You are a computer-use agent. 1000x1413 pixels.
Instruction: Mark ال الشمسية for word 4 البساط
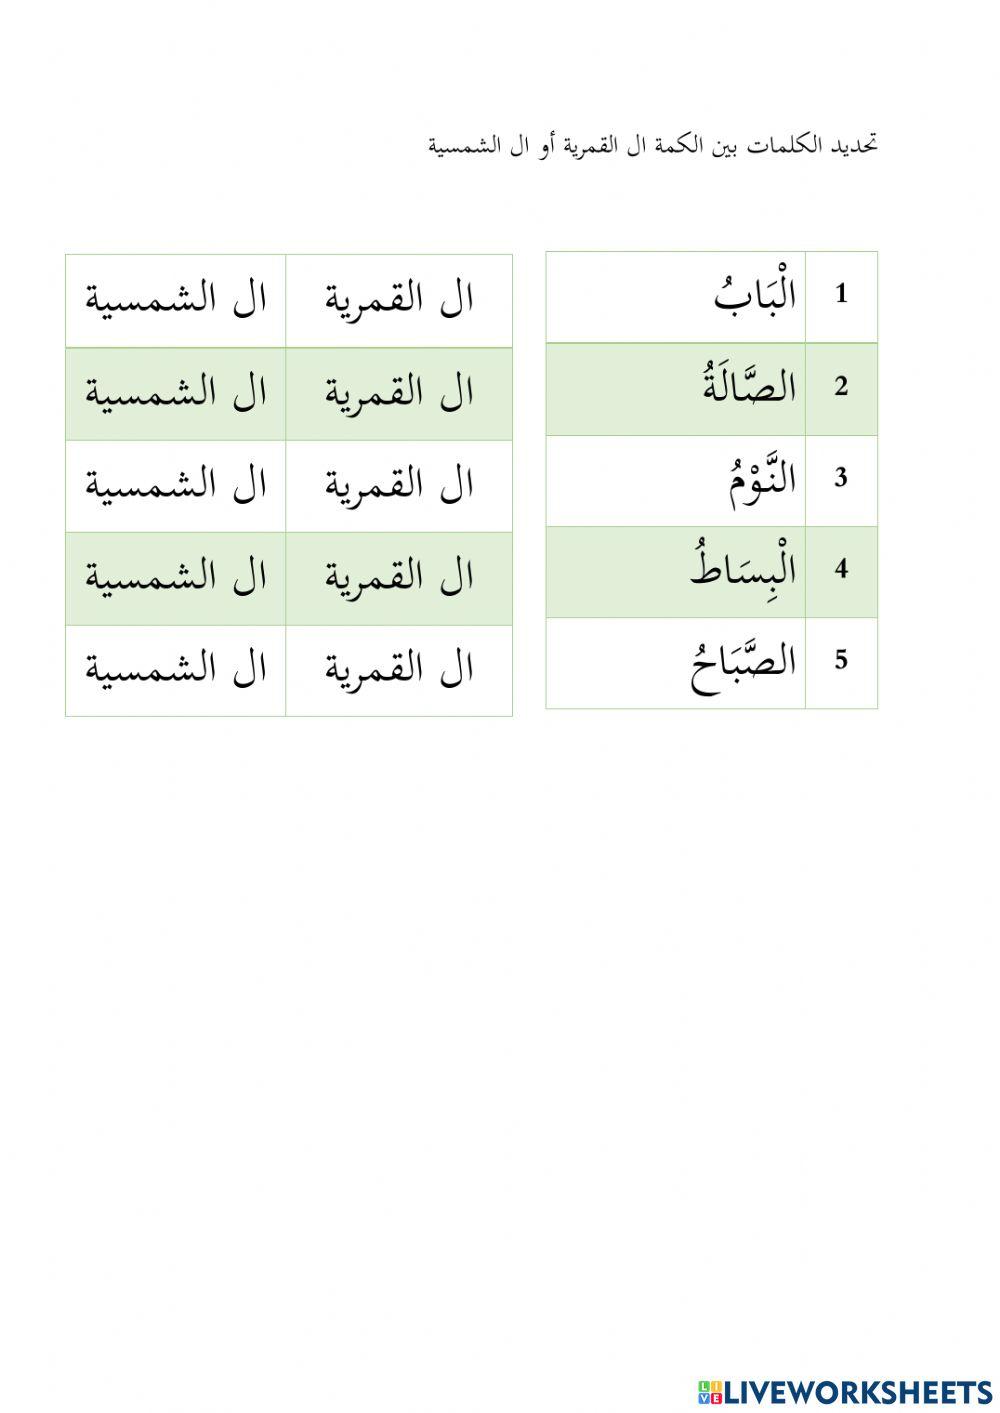(x=176, y=578)
